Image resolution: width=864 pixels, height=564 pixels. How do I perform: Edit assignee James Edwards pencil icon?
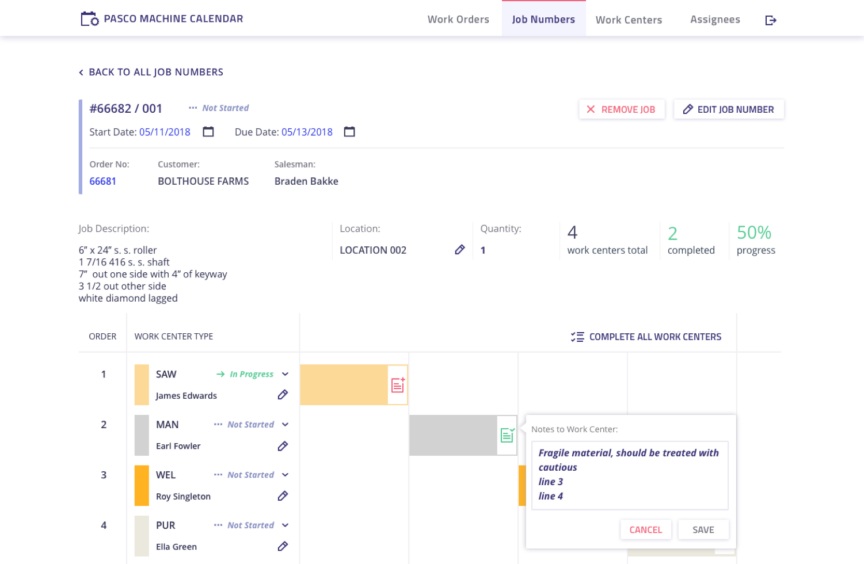pyautogui.click(x=283, y=395)
